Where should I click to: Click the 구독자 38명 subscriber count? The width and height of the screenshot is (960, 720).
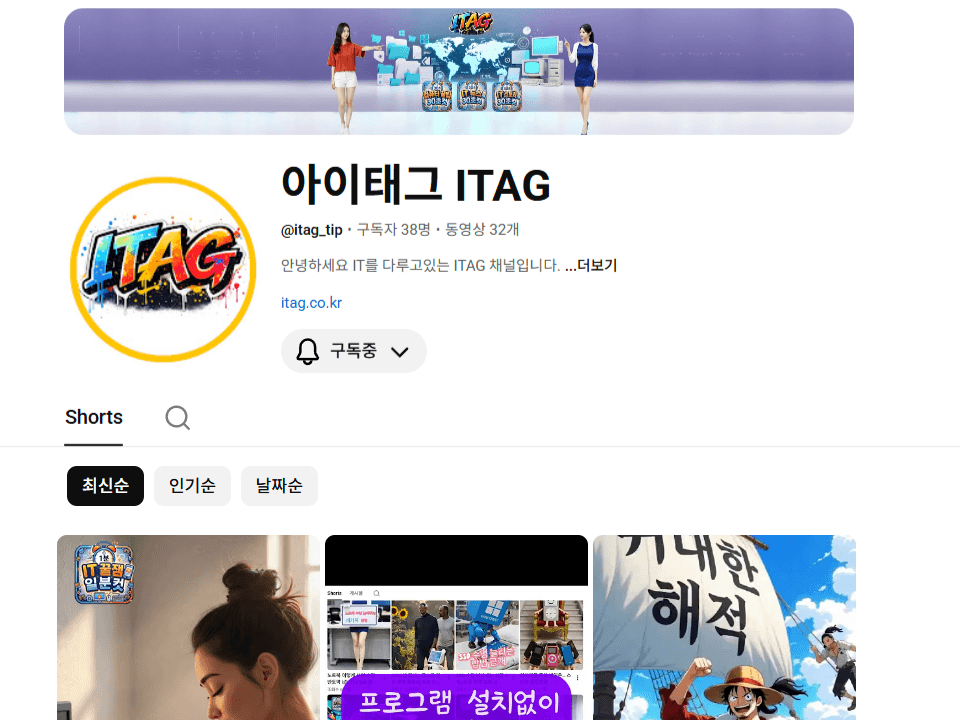point(394,230)
